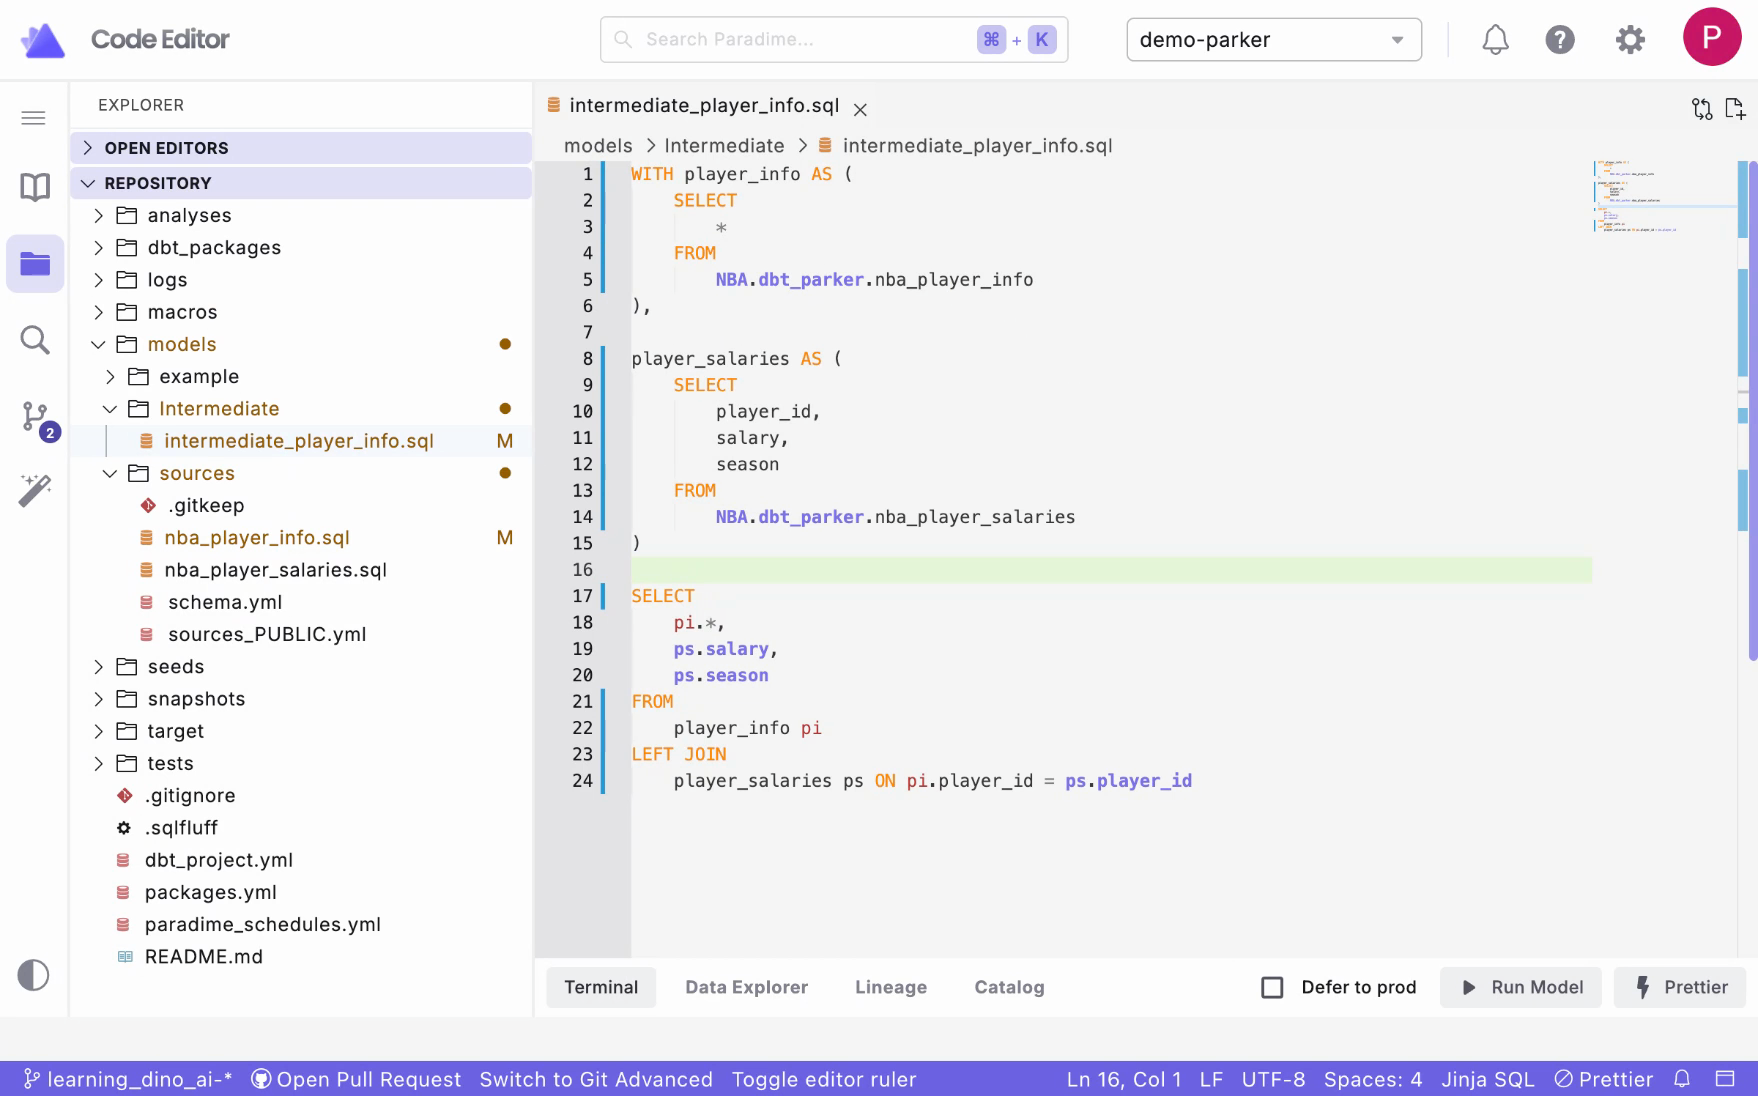This screenshot has width=1758, height=1096.
Task: Switch to the Data Explorer tab
Action: pyautogui.click(x=747, y=987)
